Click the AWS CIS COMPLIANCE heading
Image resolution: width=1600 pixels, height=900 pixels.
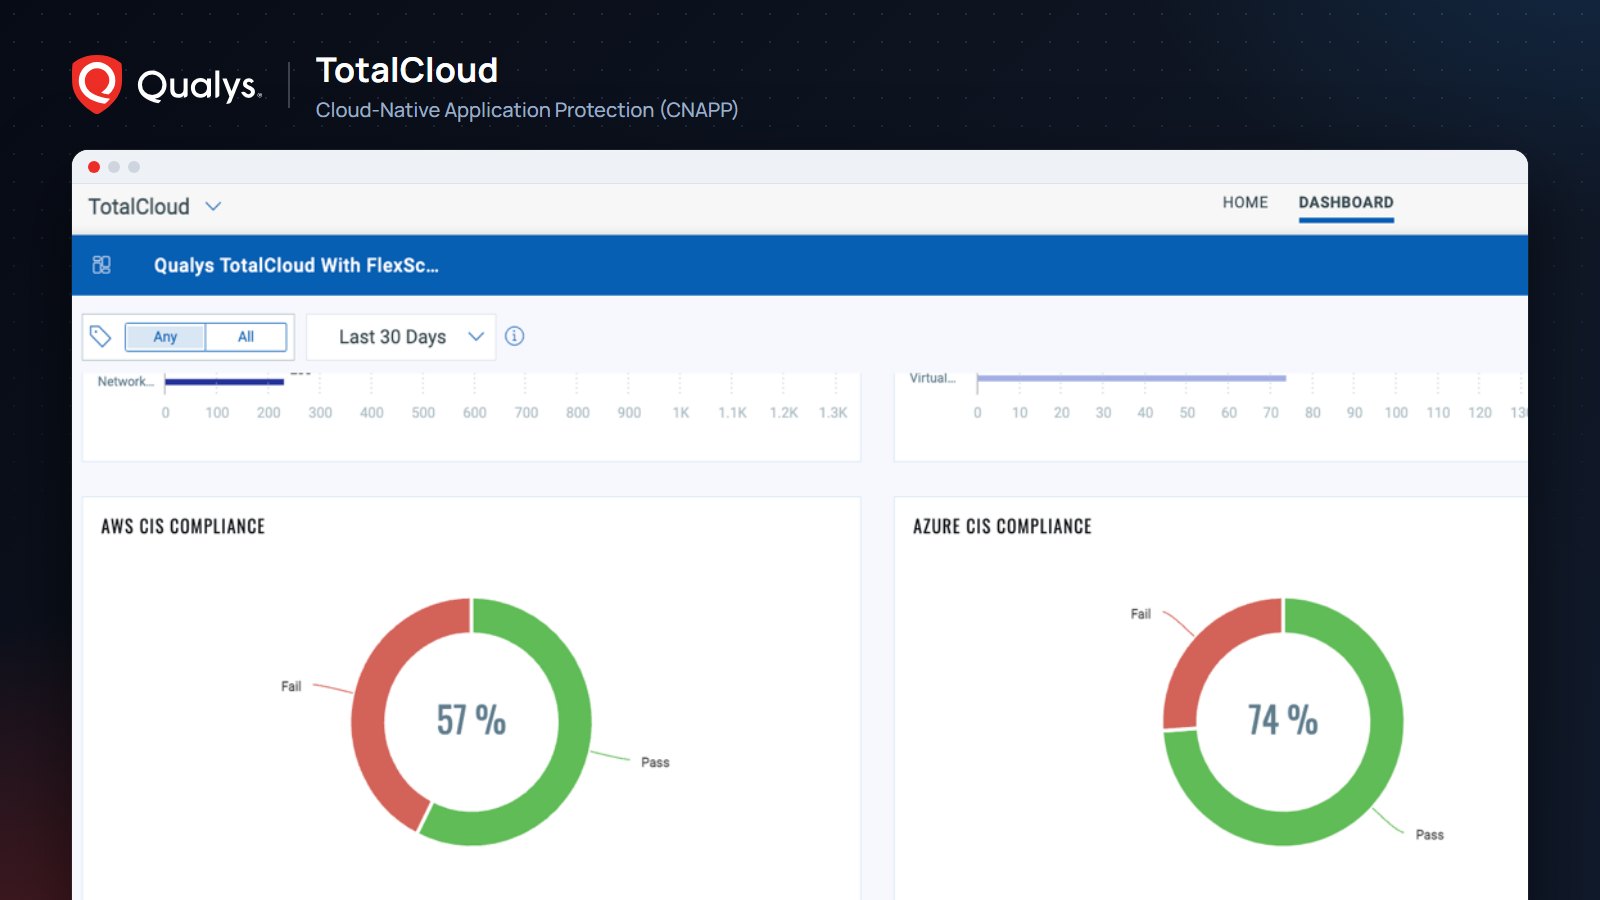tap(183, 526)
